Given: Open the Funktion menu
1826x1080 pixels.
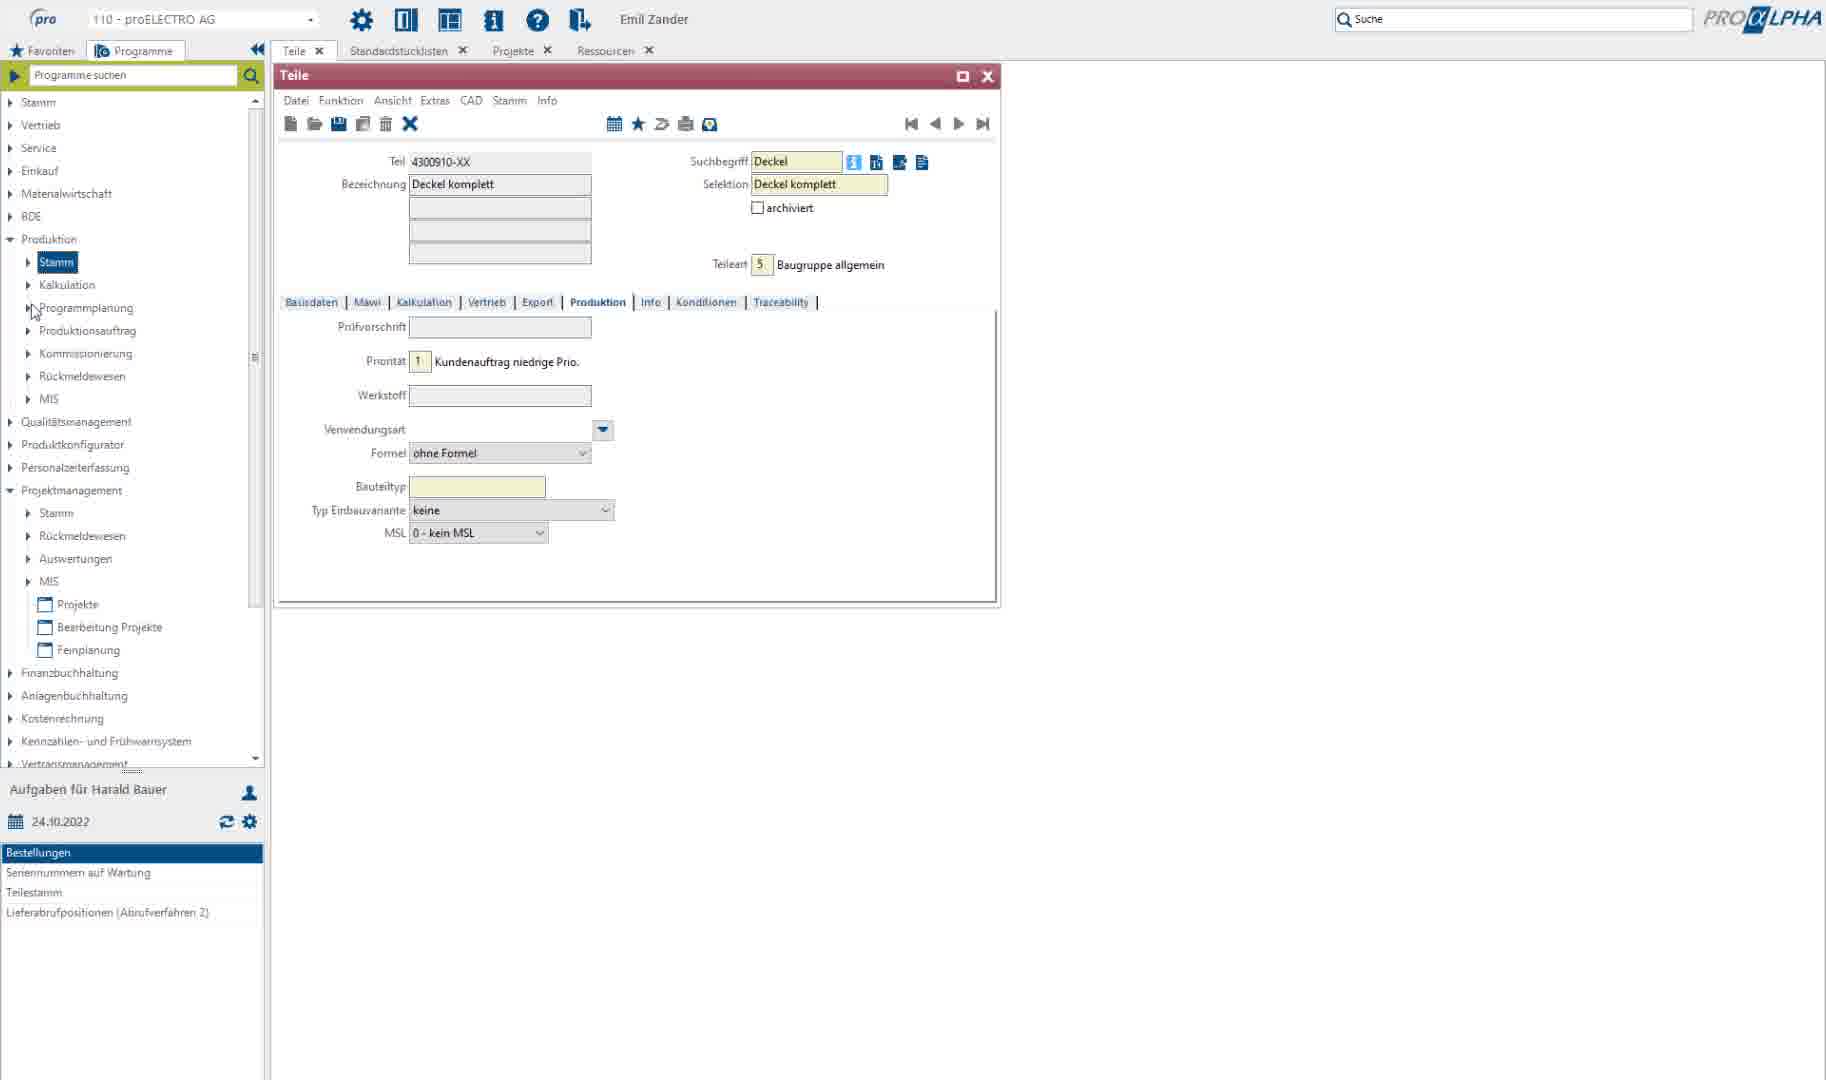Looking at the screenshot, I should [x=341, y=100].
